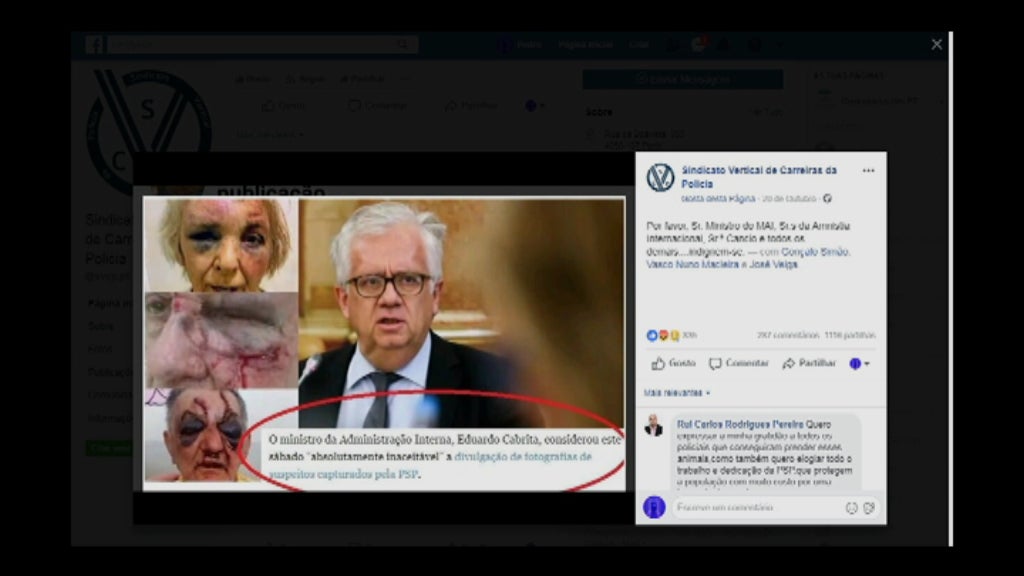
Task: Click the Gosto desta Página link
Action: click(715, 199)
